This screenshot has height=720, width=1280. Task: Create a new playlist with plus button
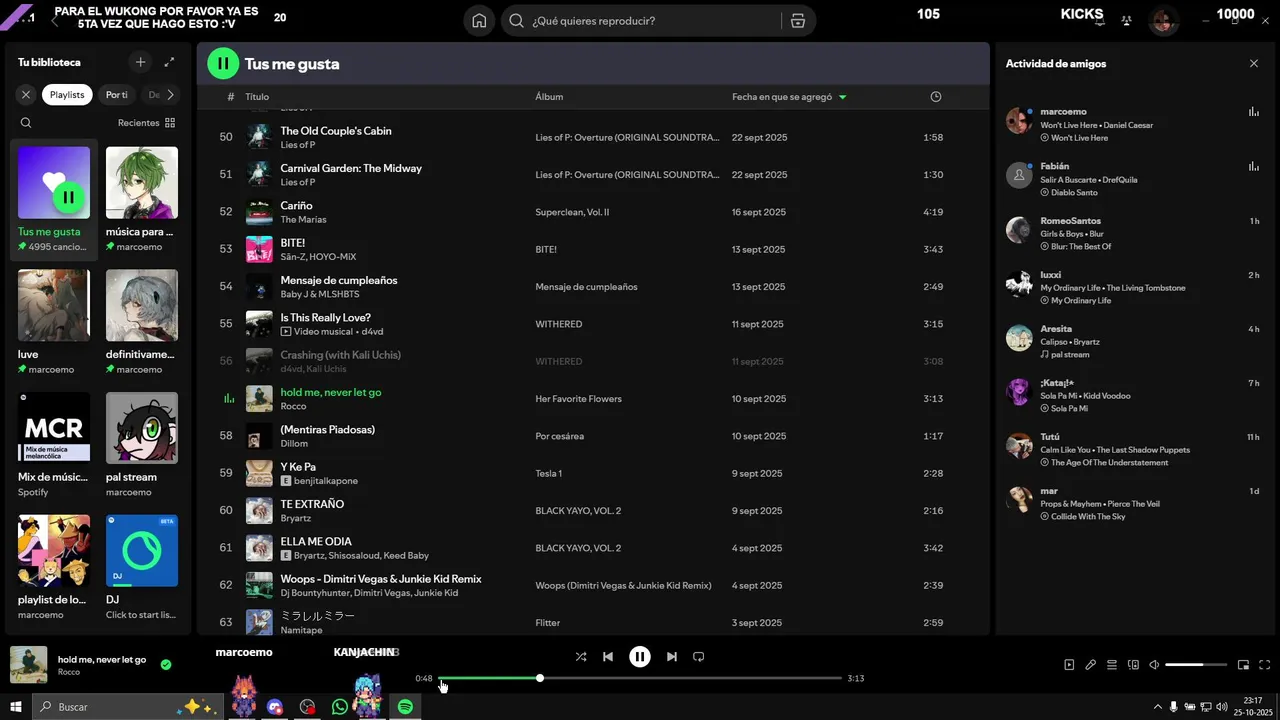tap(140, 62)
